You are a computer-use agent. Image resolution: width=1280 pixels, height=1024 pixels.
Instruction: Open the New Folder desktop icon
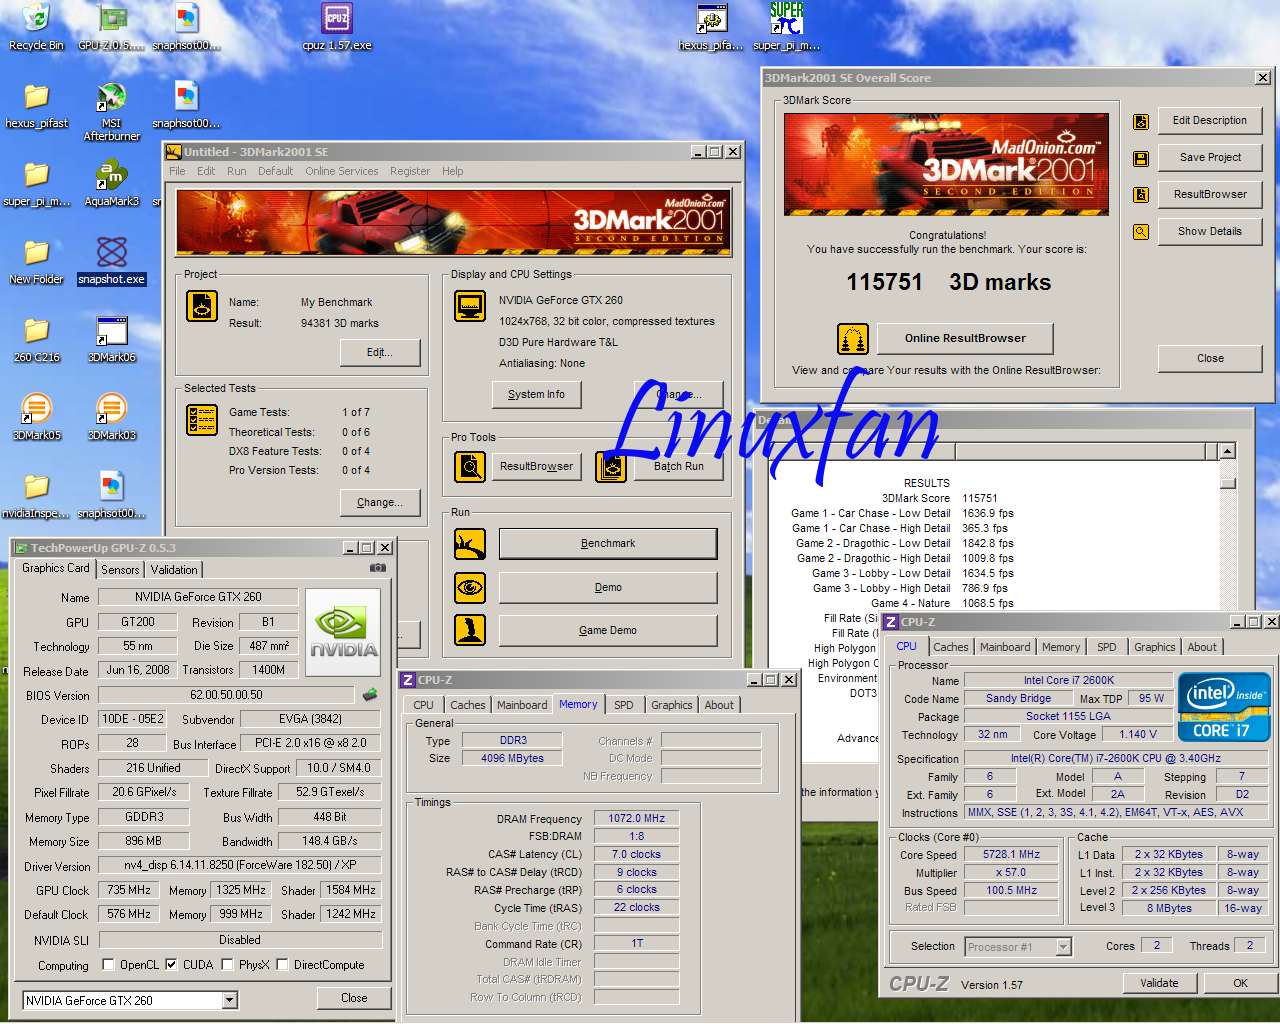coord(37,261)
